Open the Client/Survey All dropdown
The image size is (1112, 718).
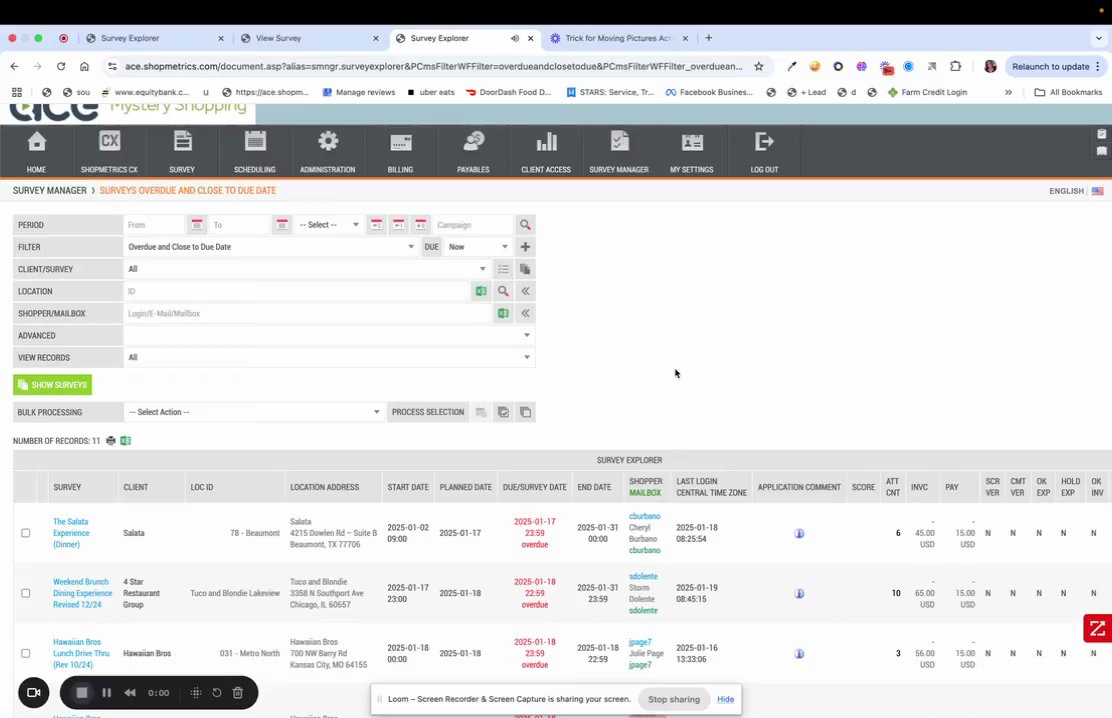tap(307, 269)
